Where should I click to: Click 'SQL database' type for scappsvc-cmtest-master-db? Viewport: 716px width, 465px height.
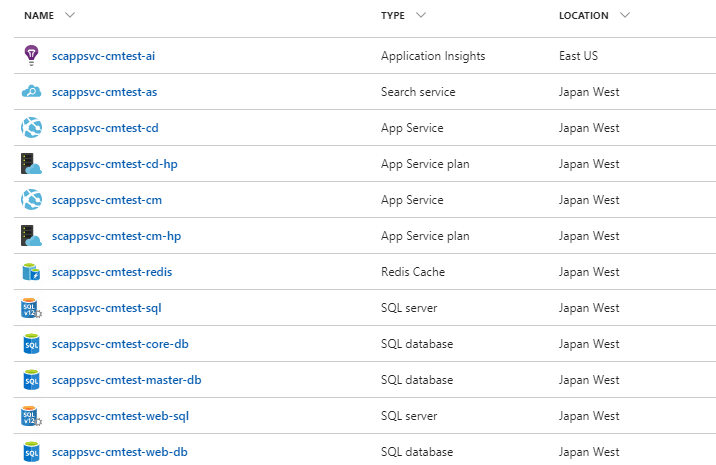(417, 380)
